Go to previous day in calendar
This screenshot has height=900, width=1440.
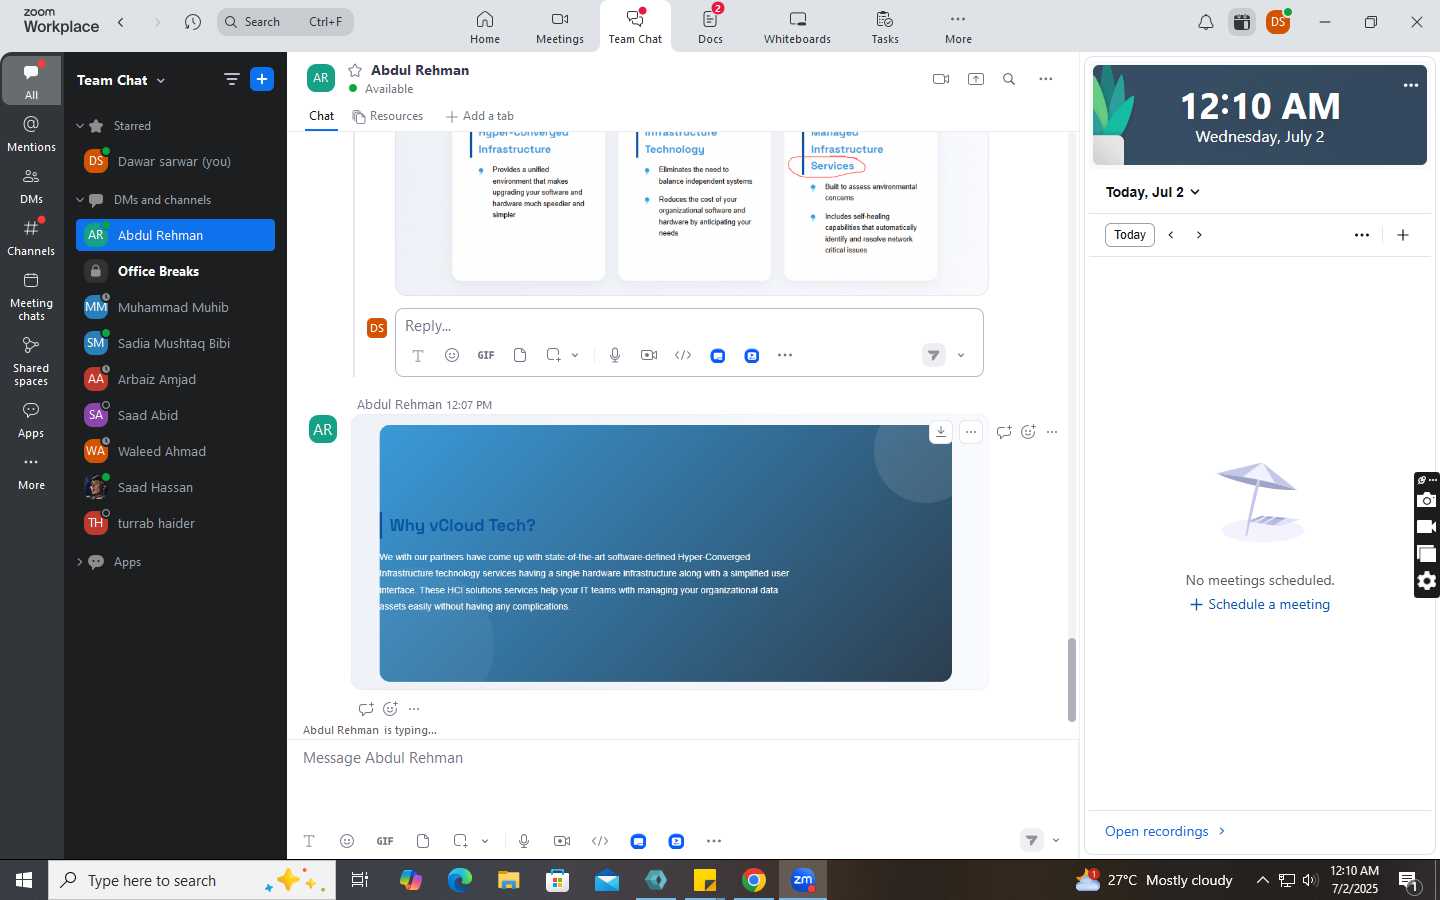tap(1171, 235)
